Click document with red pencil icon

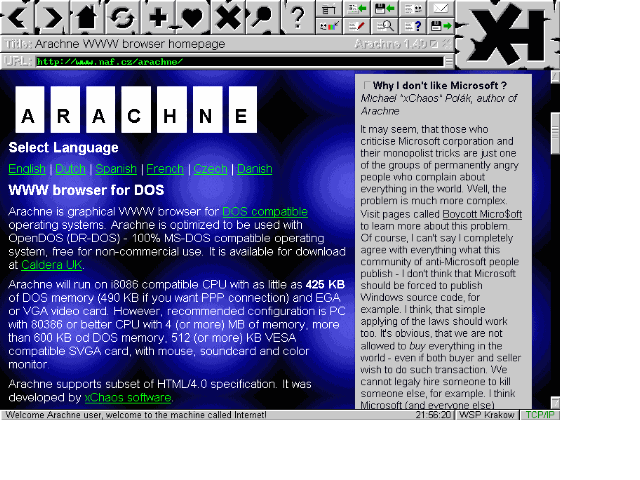click(357, 26)
